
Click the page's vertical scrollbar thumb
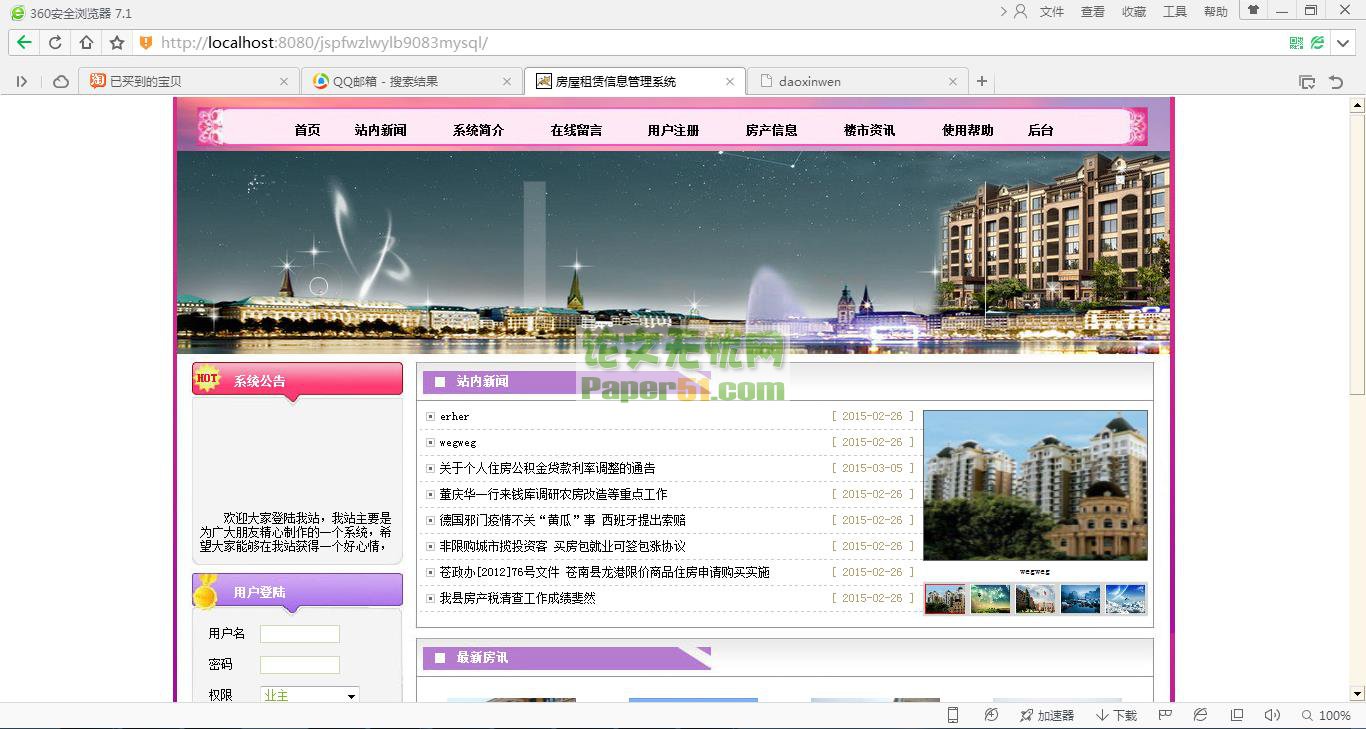tap(1357, 253)
